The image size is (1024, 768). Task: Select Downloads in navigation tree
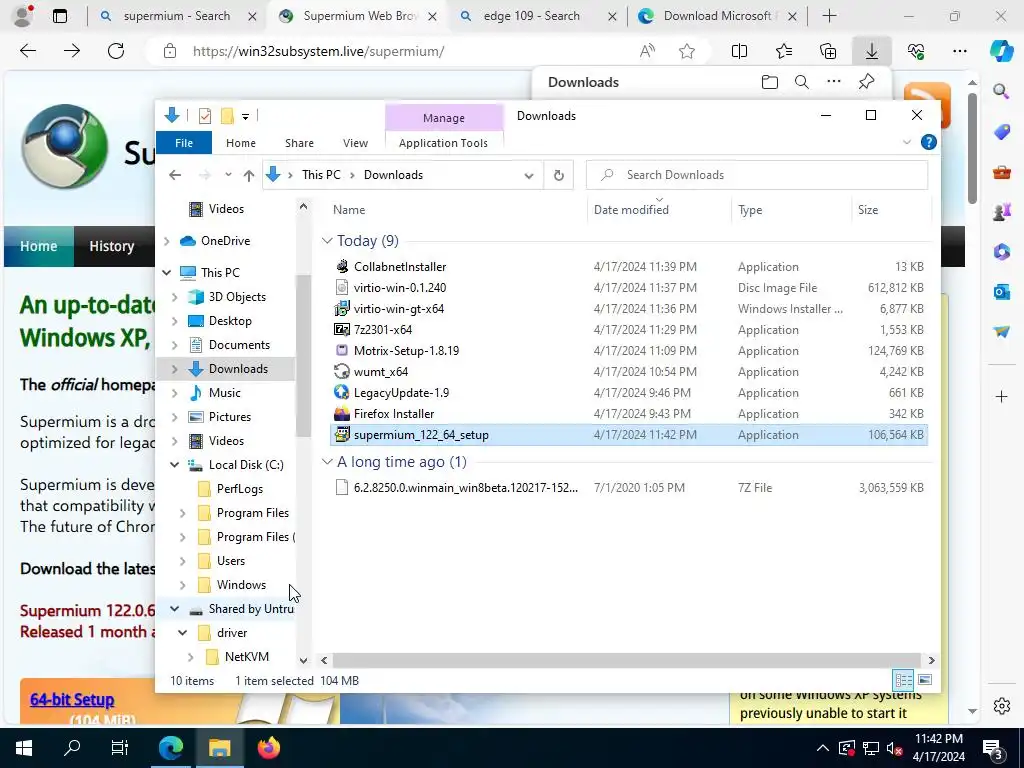(238, 369)
